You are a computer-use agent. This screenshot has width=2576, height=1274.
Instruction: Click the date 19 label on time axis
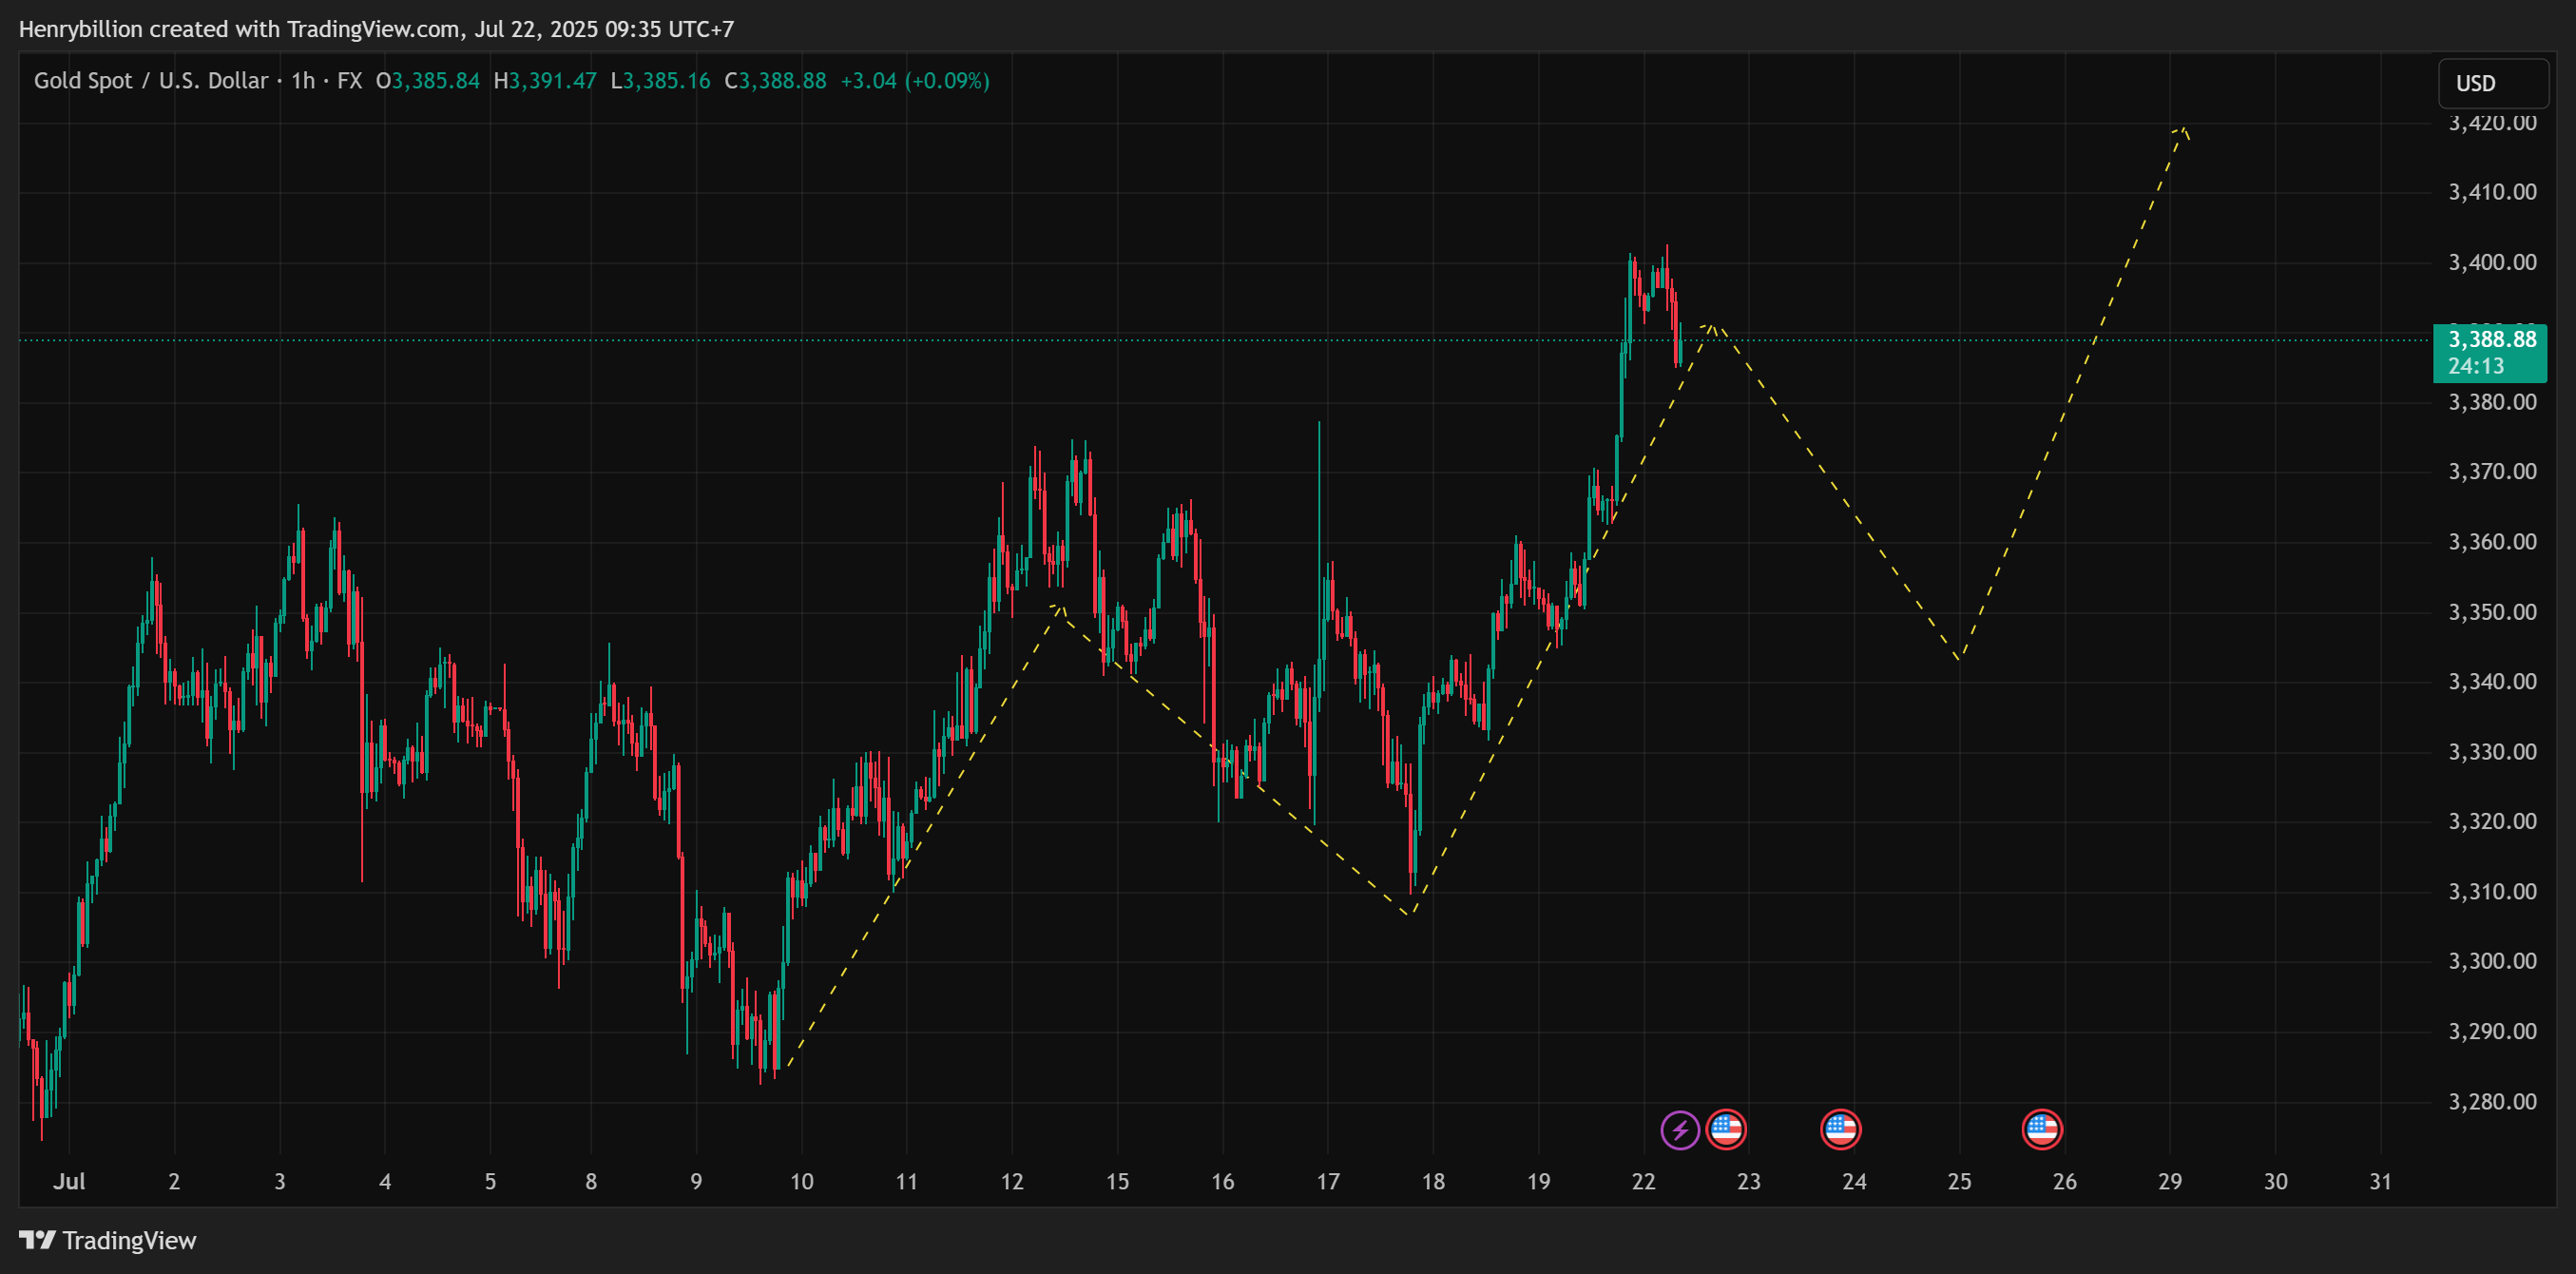coord(1538,1182)
